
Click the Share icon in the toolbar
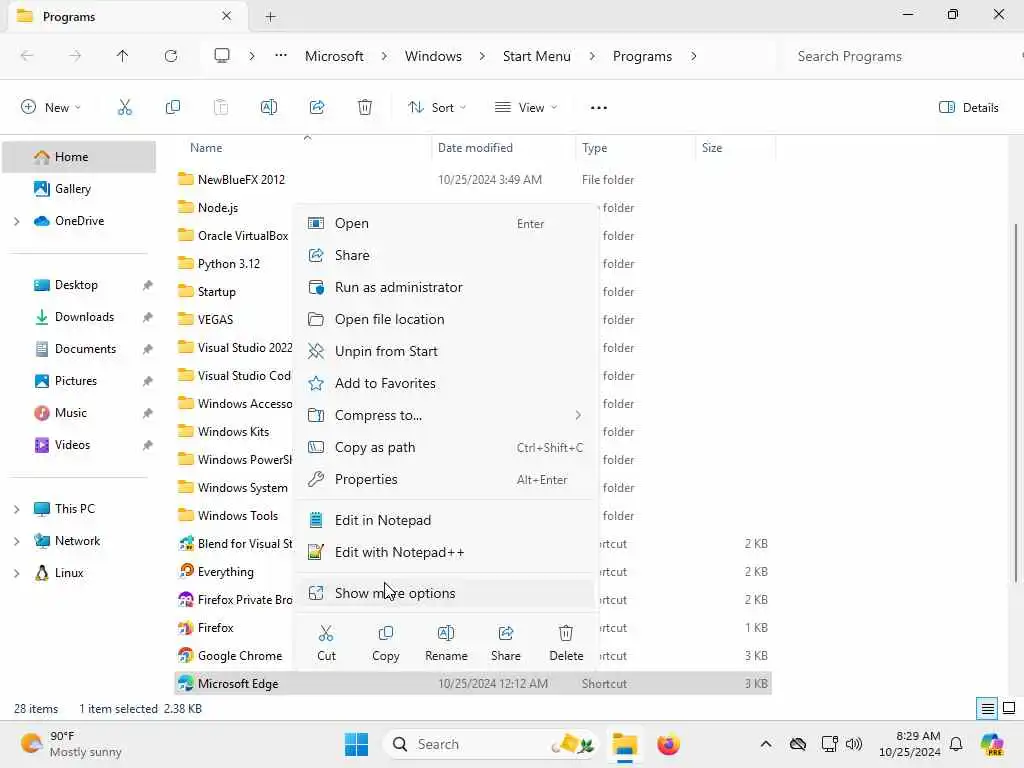pos(317,108)
